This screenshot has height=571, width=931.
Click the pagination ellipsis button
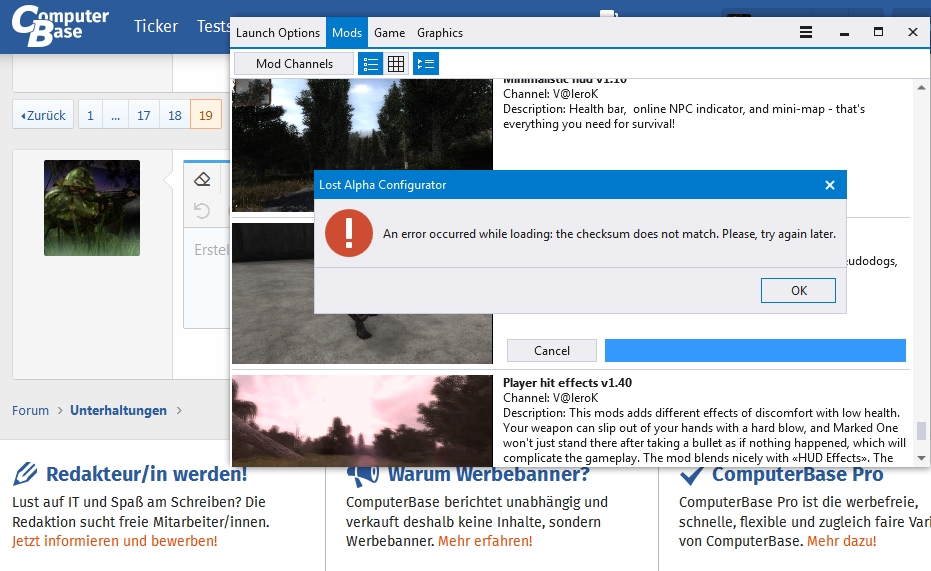coord(115,115)
